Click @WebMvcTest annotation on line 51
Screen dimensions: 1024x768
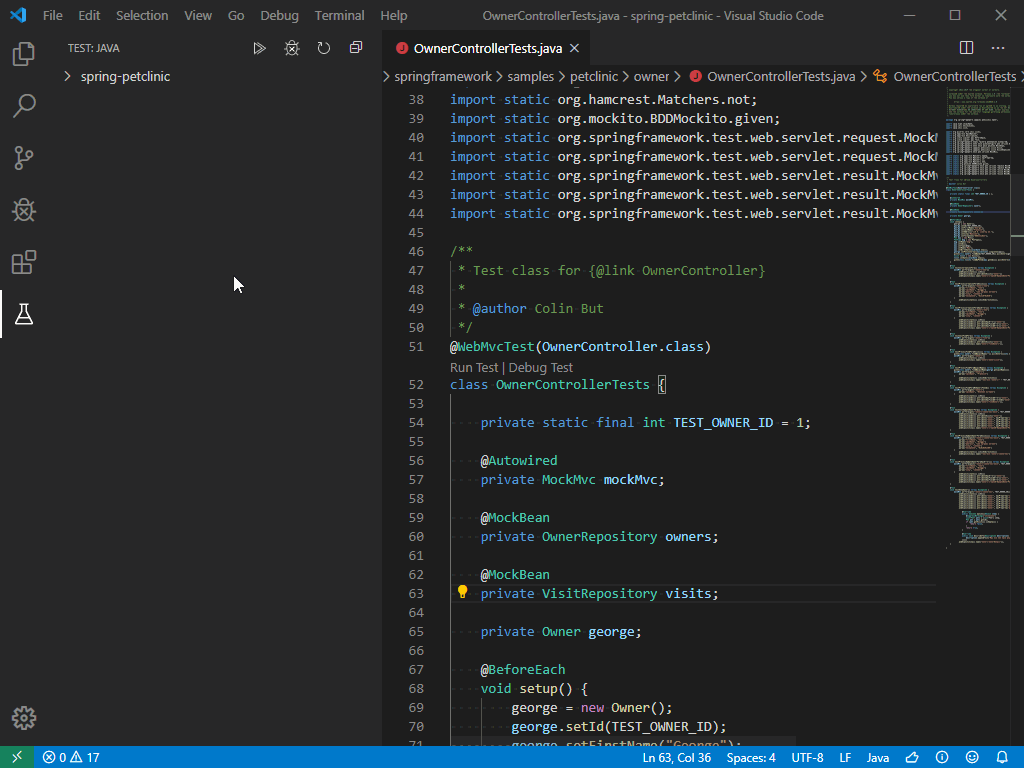pyautogui.click(x=492, y=346)
